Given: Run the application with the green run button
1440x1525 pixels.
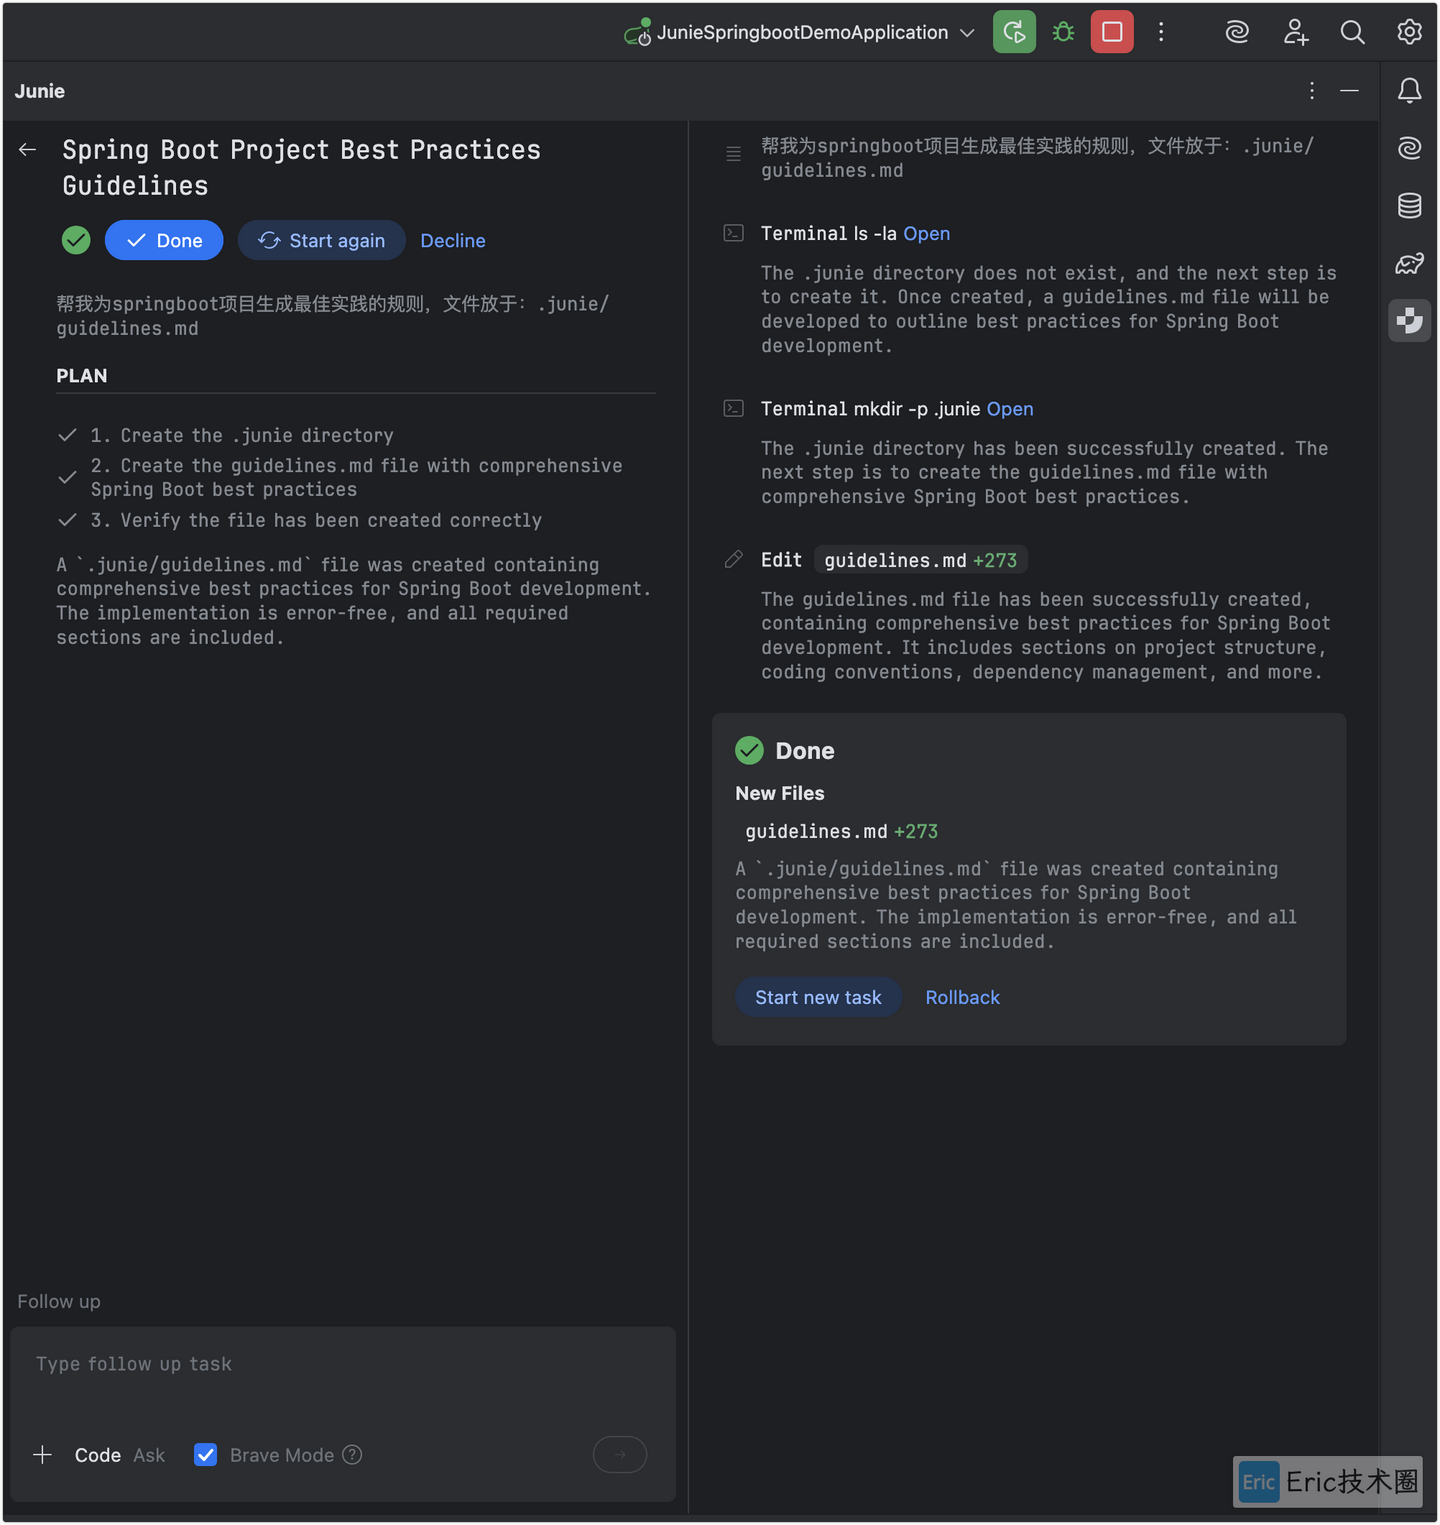Looking at the screenshot, I should [x=1014, y=31].
